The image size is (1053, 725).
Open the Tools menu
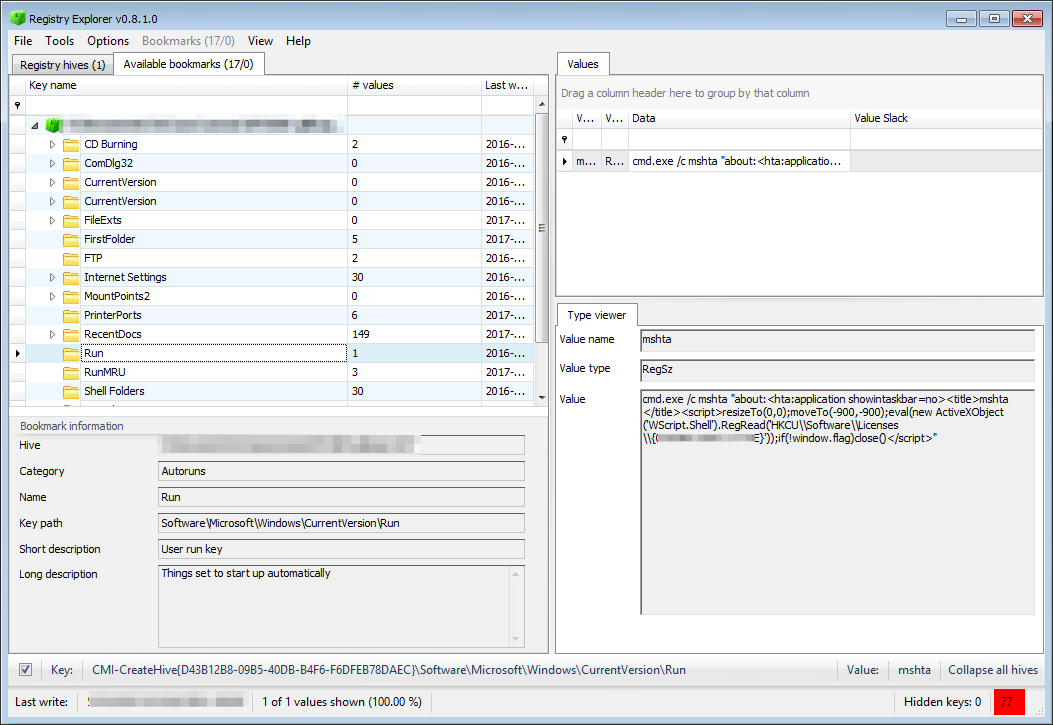60,41
